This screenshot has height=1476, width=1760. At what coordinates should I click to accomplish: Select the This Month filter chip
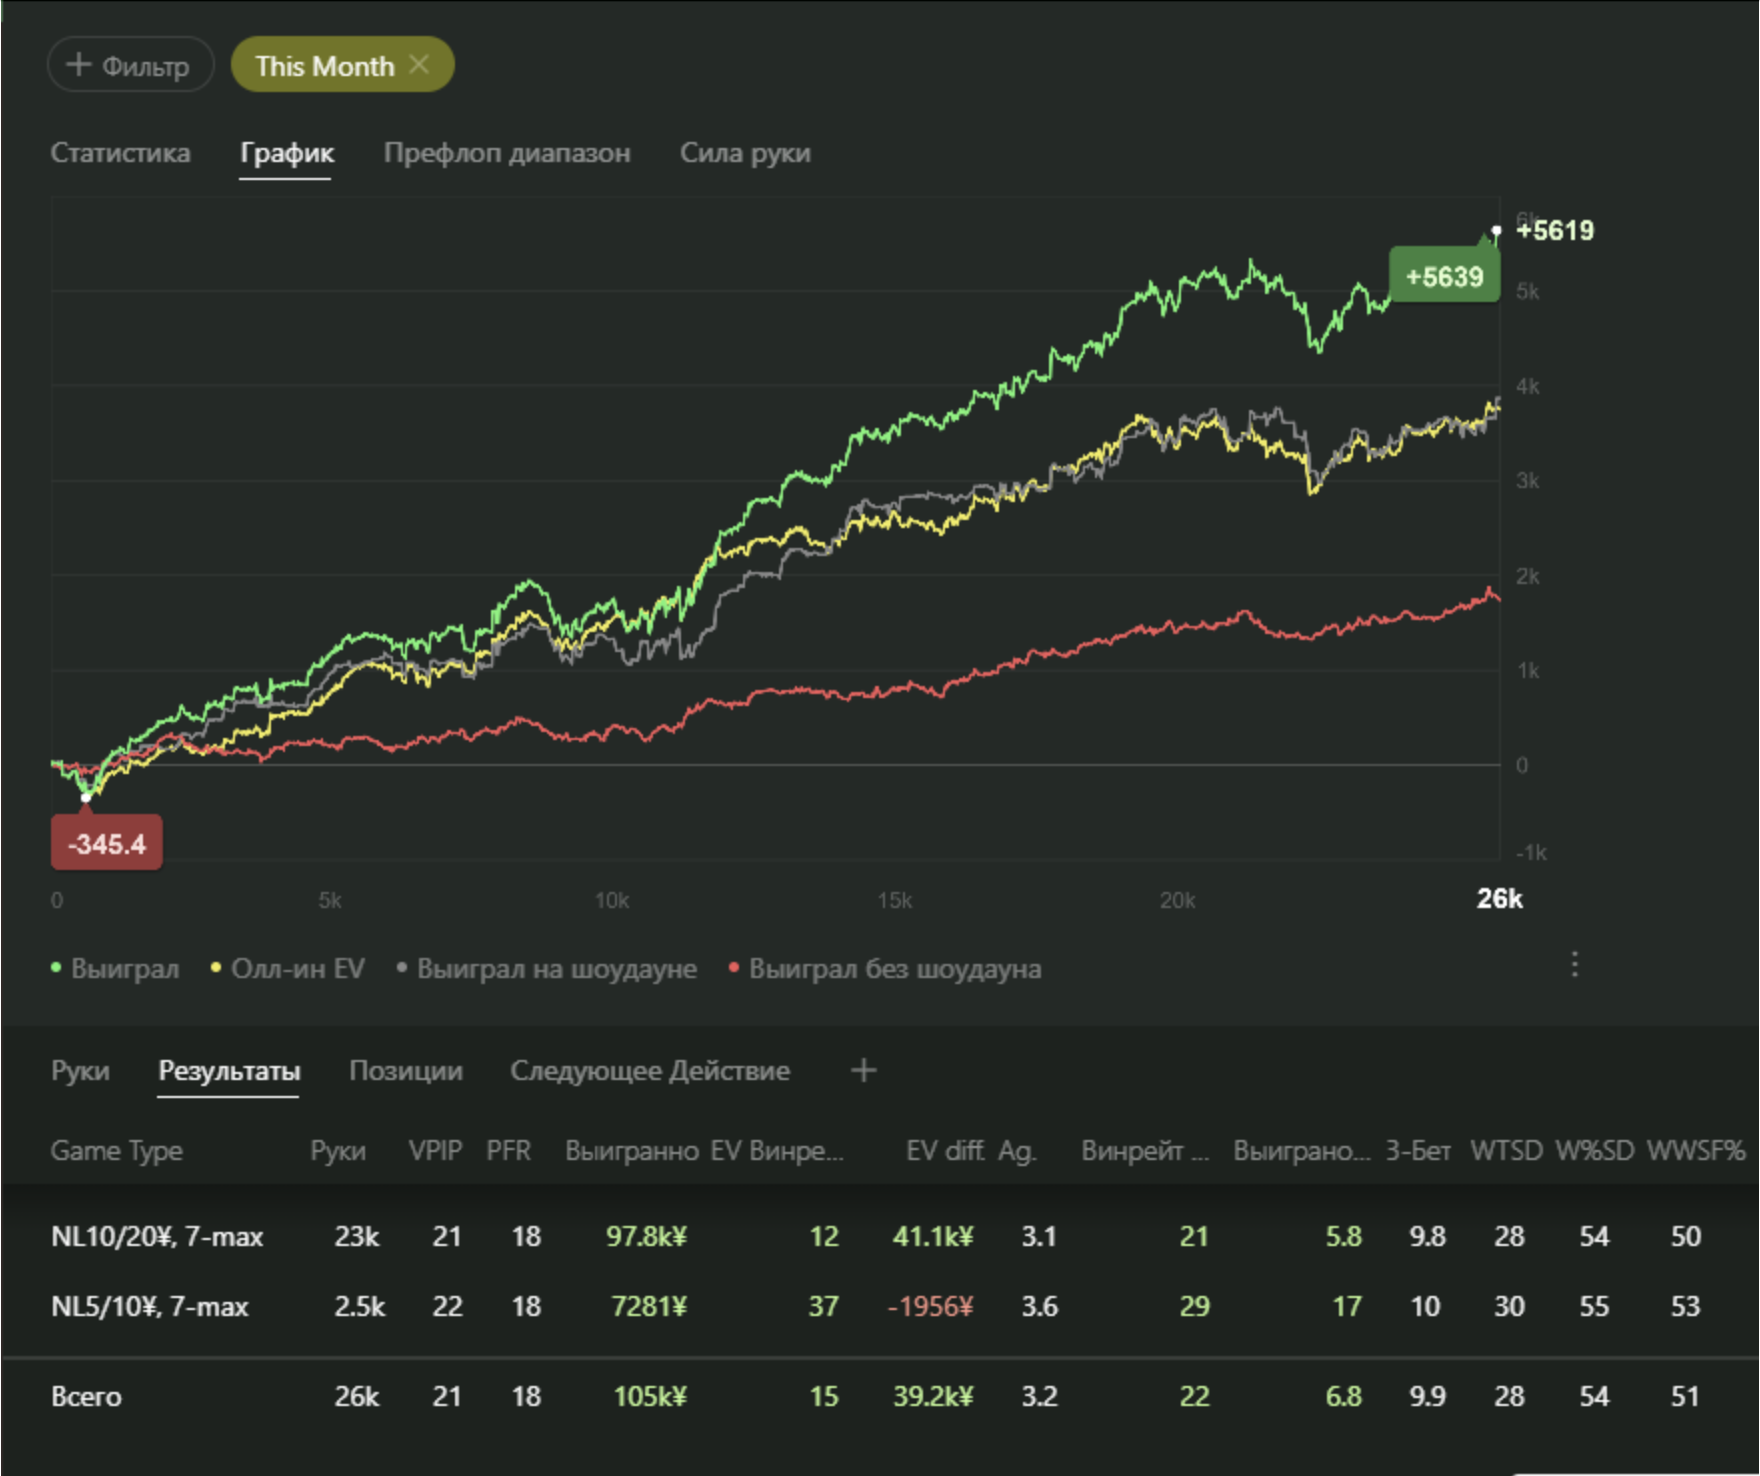[343, 65]
